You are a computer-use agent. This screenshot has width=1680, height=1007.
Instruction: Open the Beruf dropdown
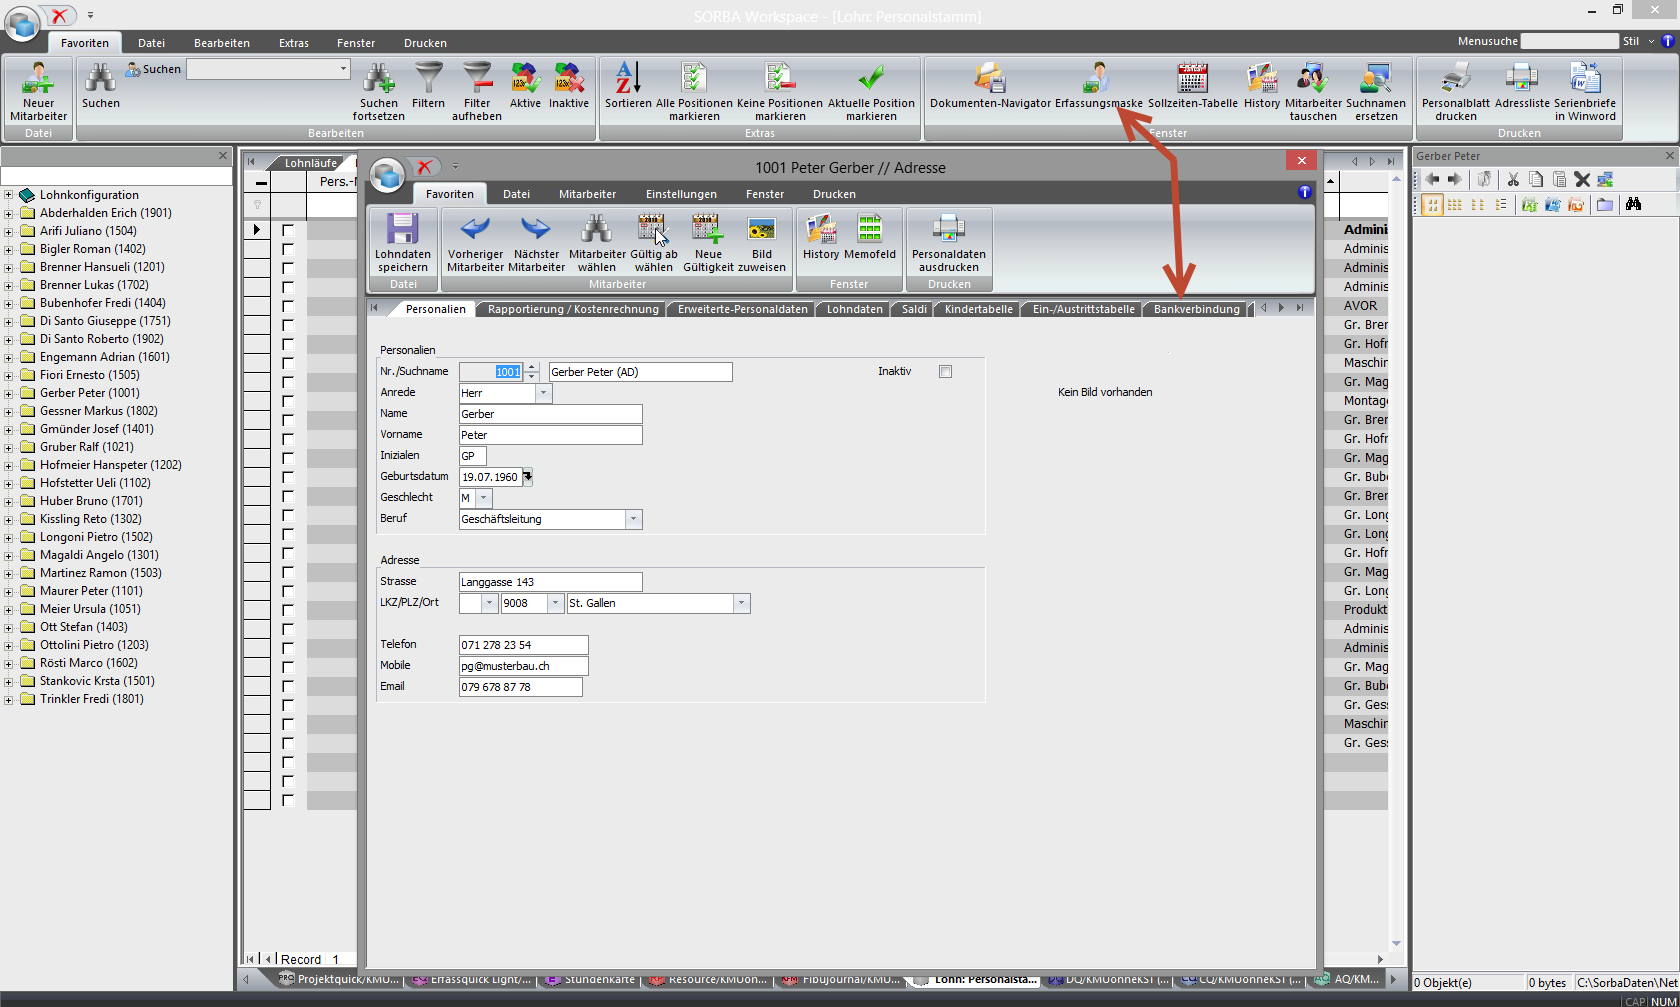tap(633, 519)
